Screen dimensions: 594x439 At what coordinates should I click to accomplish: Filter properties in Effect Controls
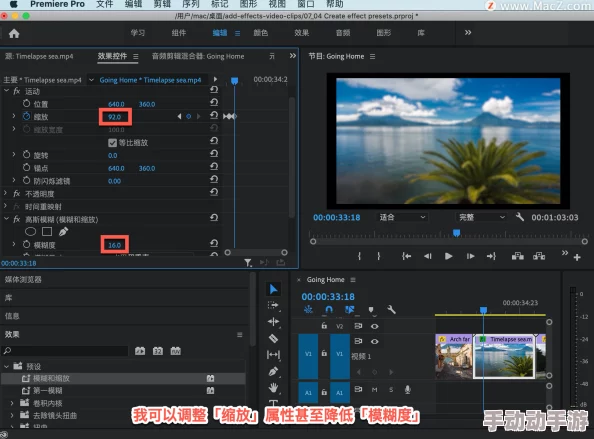[248, 262]
